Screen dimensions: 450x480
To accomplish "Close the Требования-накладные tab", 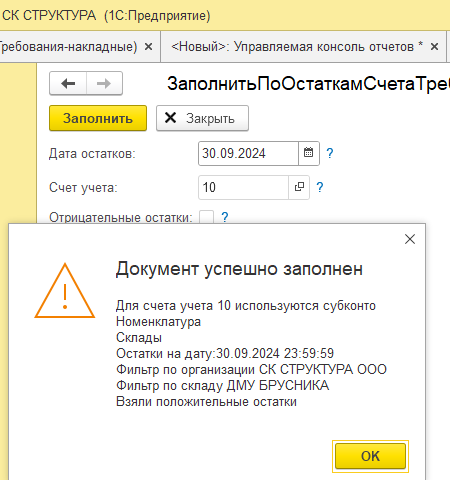I will [x=149, y=47].
